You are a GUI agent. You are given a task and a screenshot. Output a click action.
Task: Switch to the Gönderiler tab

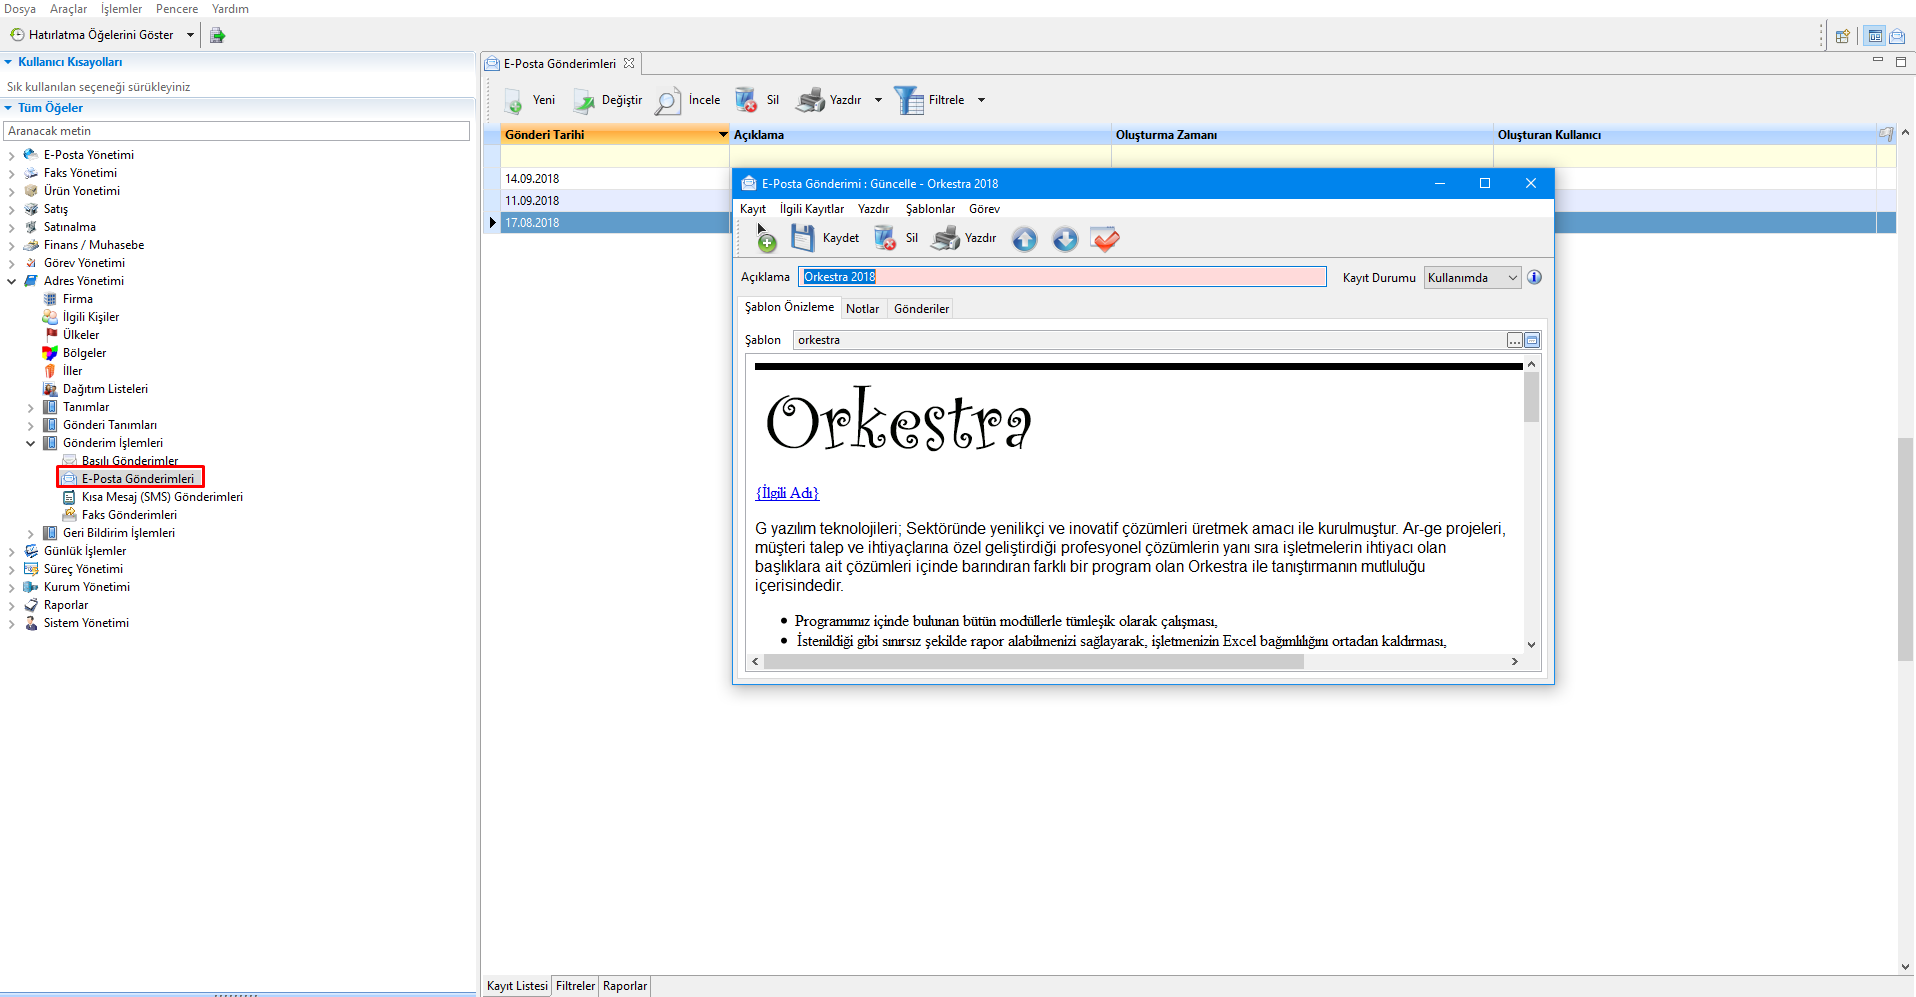coord(921,309)
